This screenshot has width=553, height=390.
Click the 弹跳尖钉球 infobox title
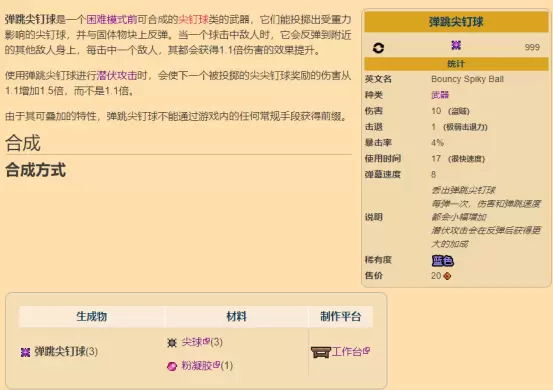(x=456, y=22)
